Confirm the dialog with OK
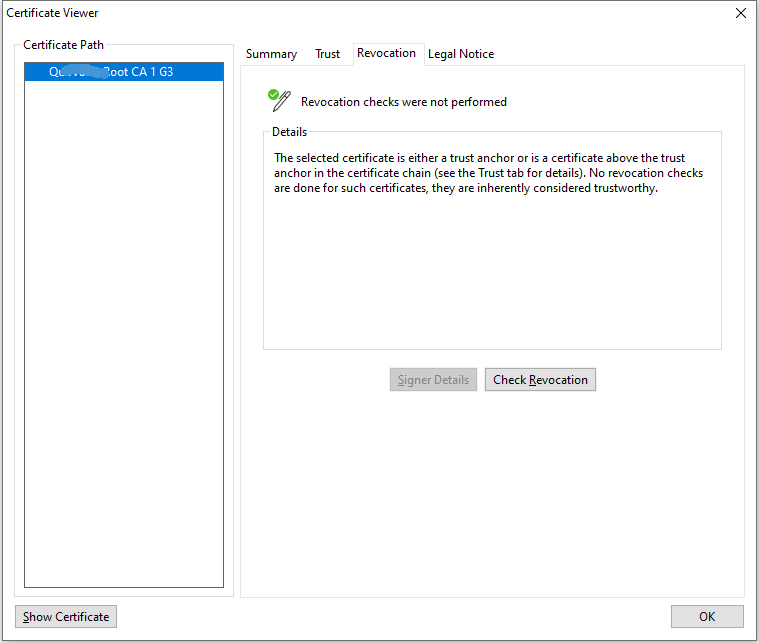759x643 pixels. [707, 616]
